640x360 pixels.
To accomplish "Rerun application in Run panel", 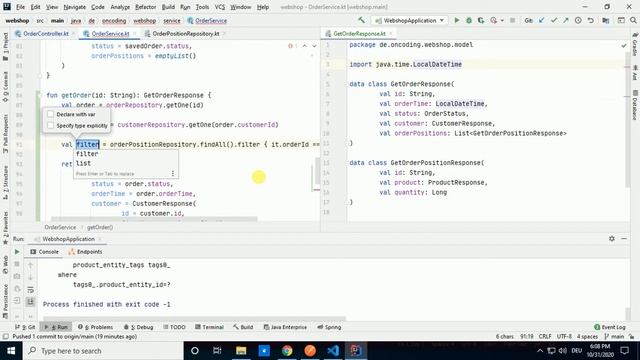I will (x=17, y=252).
